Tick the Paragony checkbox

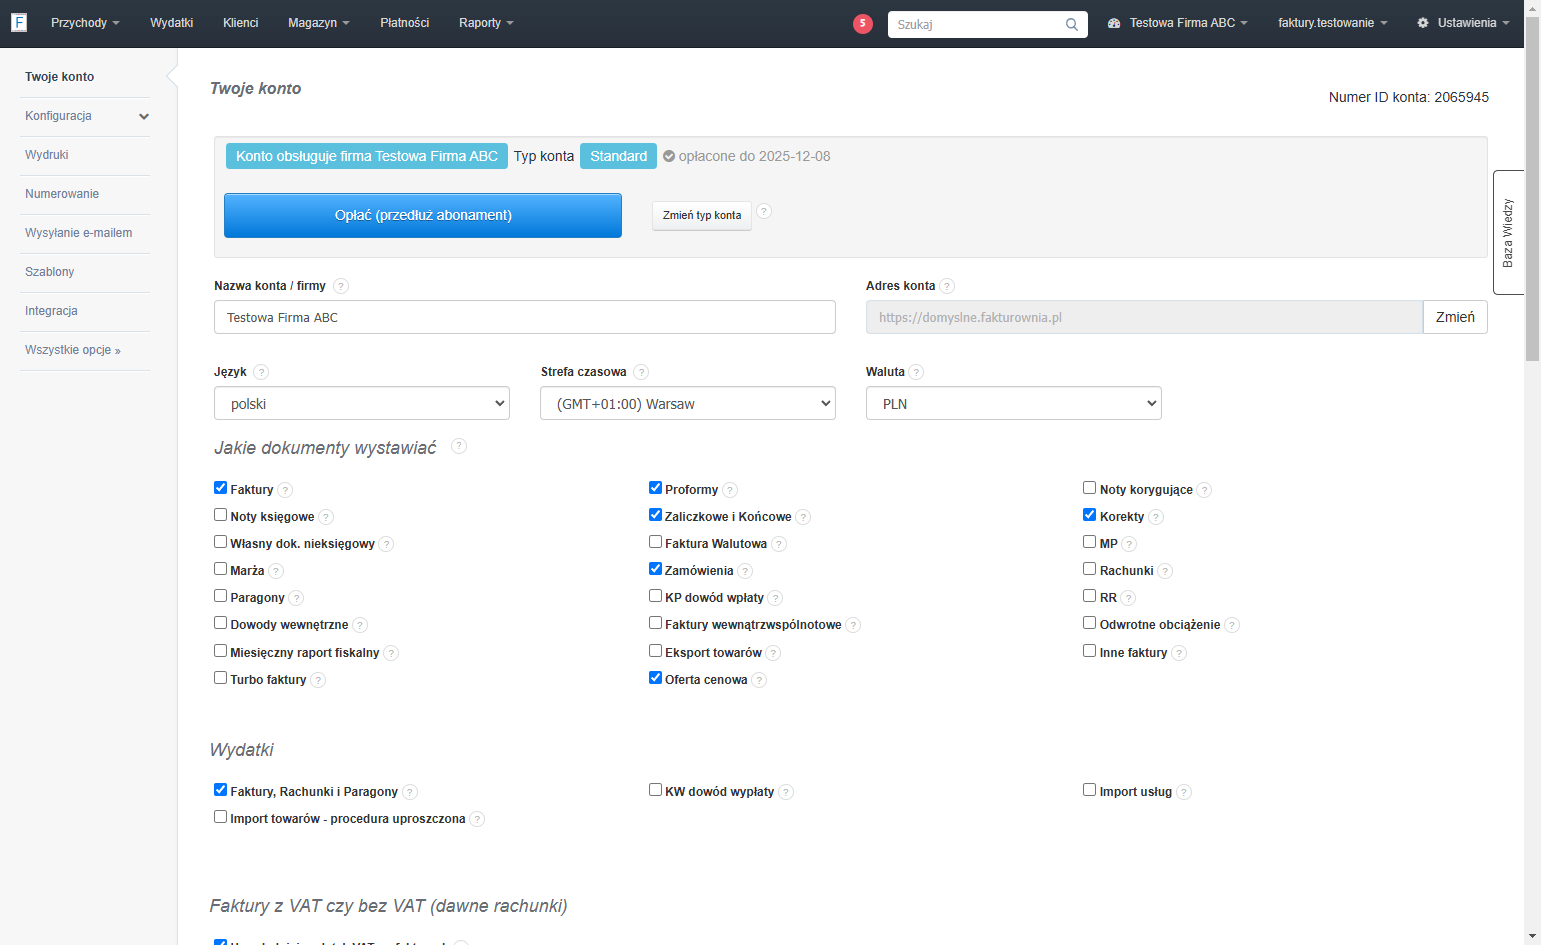pos(220,596)
